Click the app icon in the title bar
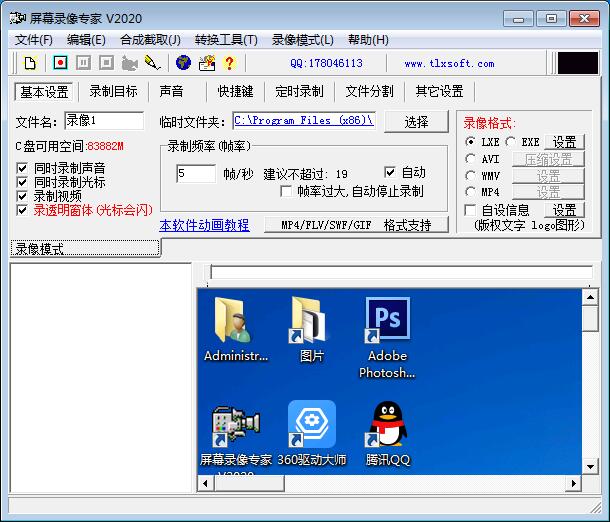The image size is (610, 522). (17, 18)
